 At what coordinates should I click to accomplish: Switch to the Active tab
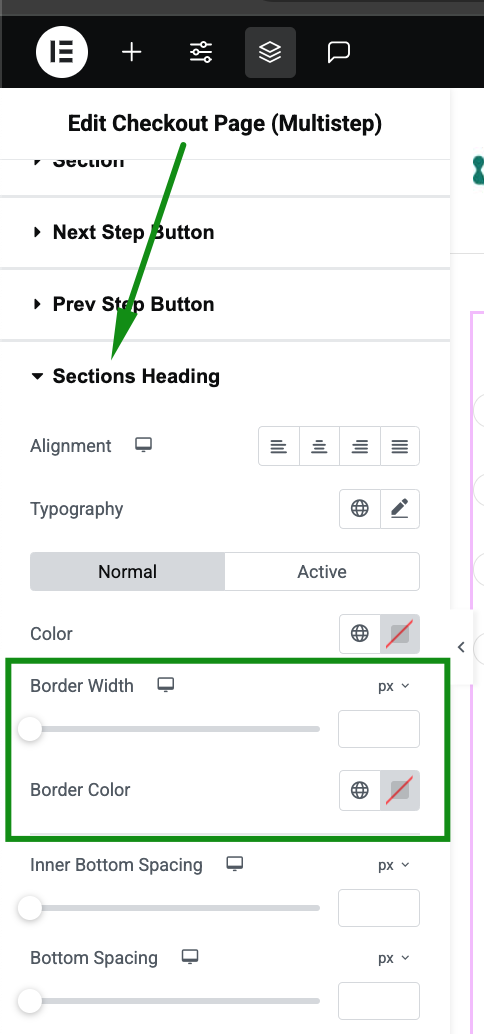[x=322, y=572]
